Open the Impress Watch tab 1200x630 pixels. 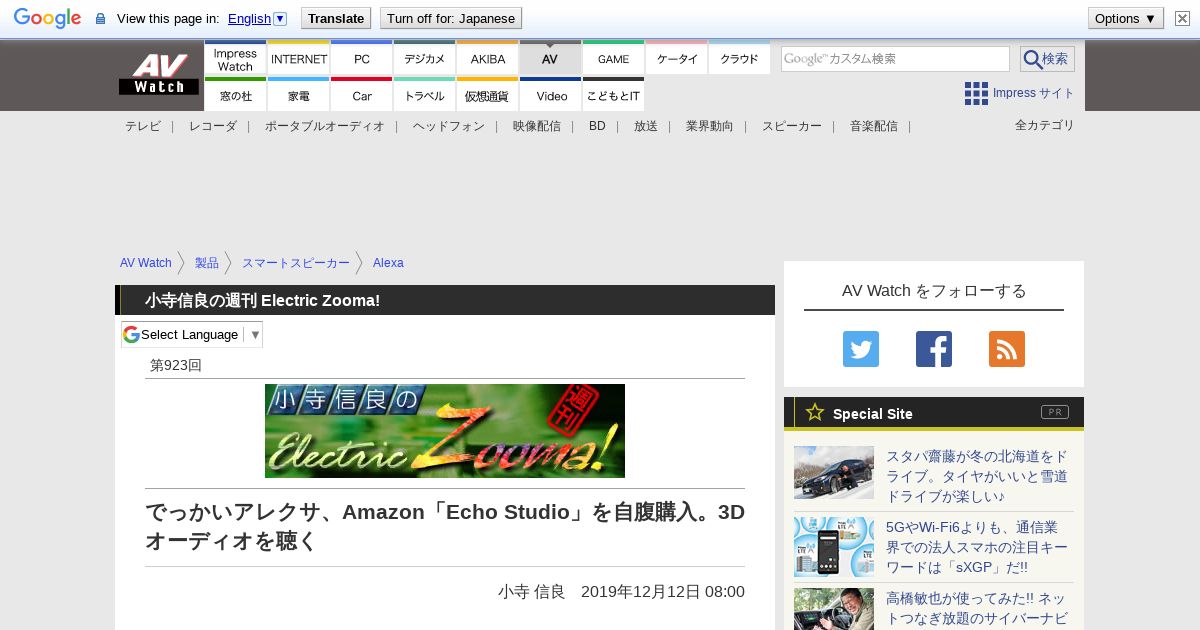[x=235, y=59]
